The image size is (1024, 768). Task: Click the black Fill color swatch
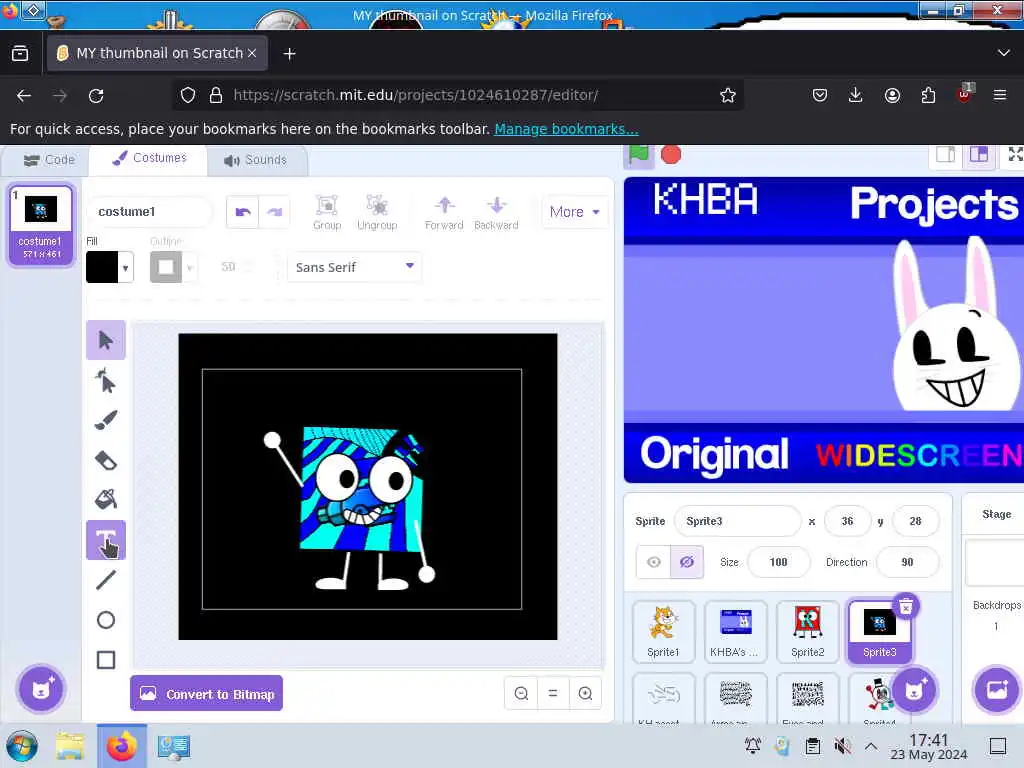point(103,267)
